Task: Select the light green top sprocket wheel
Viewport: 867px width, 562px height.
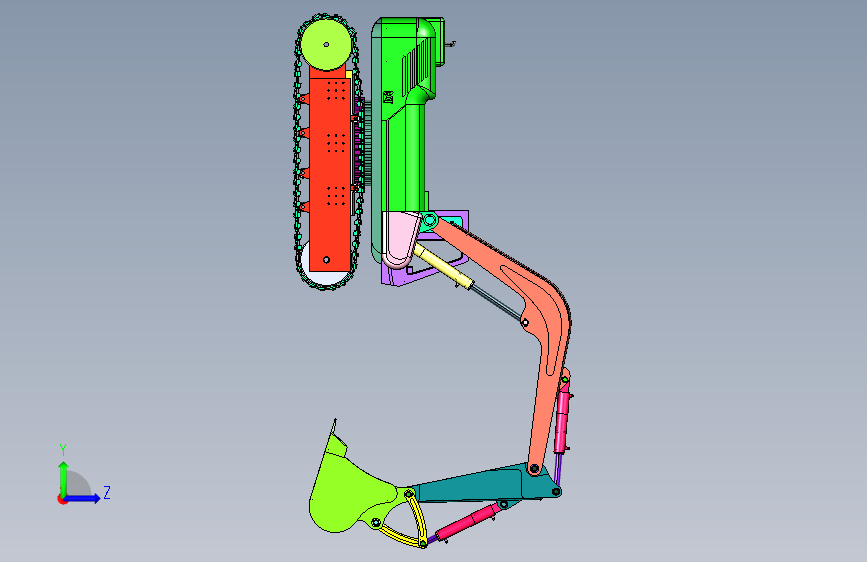Action: pos(326,45)
